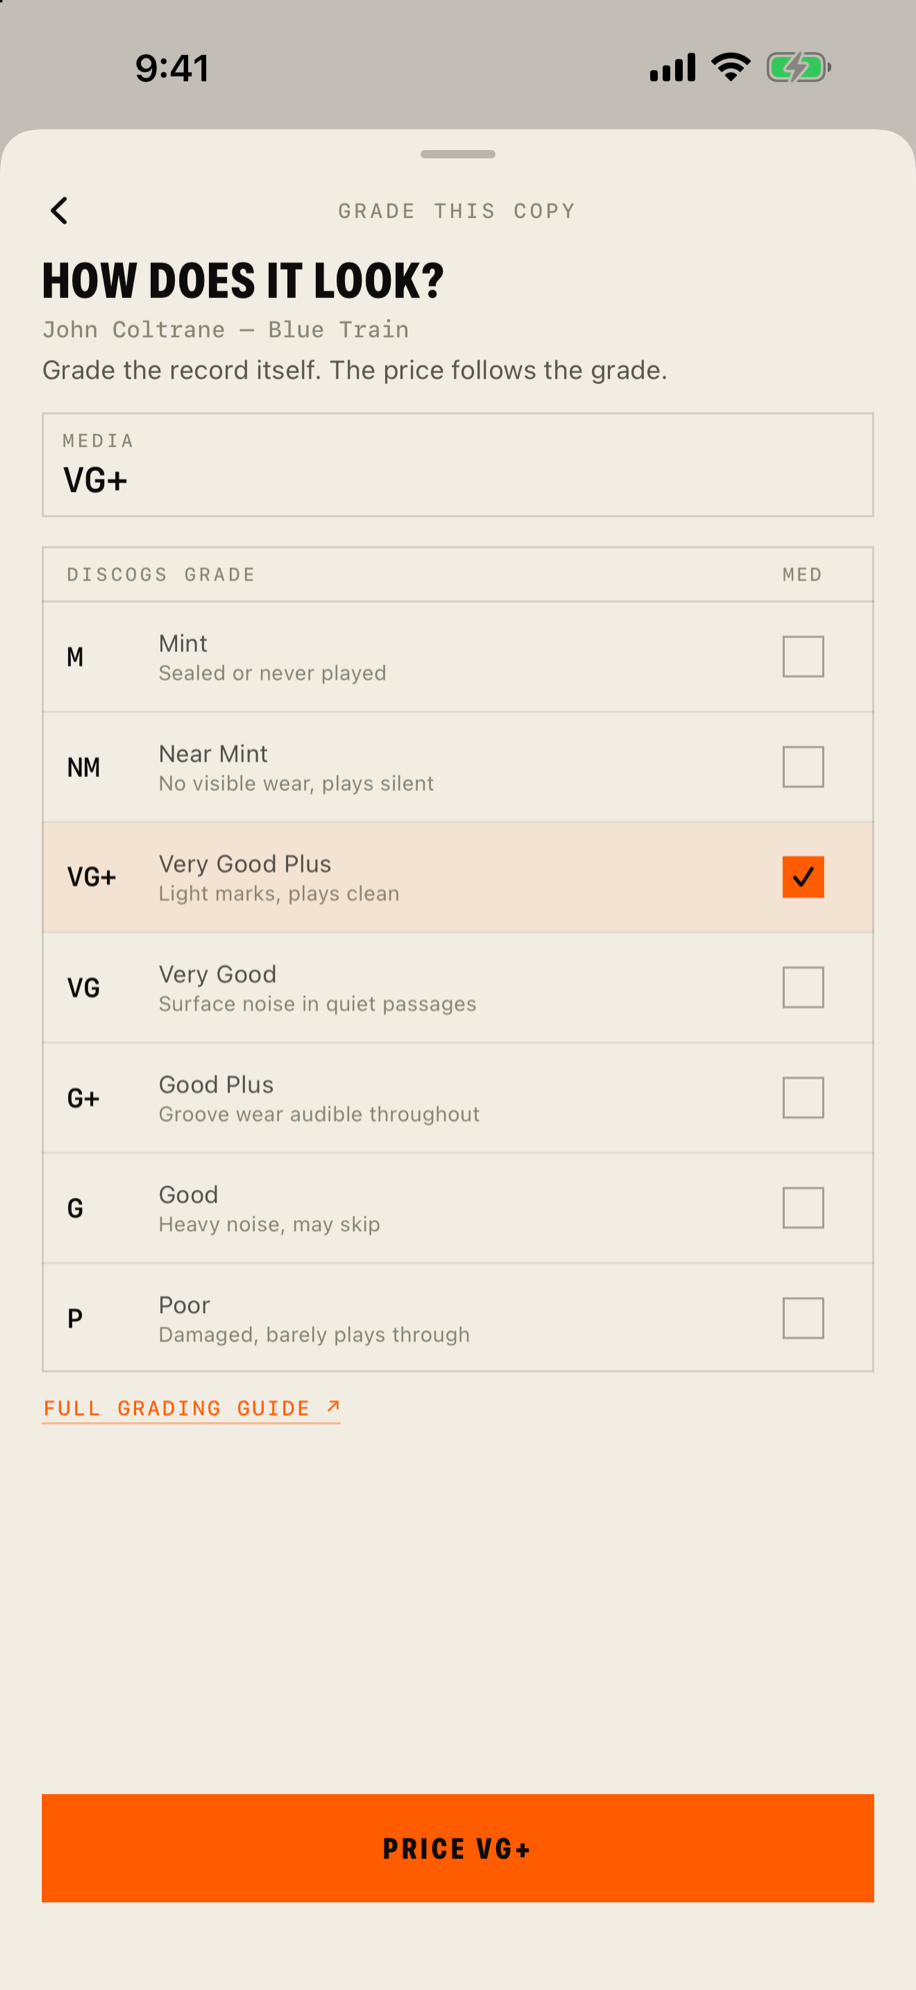
Task: Check the Very Good grade checkbox
Action: [803, 987]
